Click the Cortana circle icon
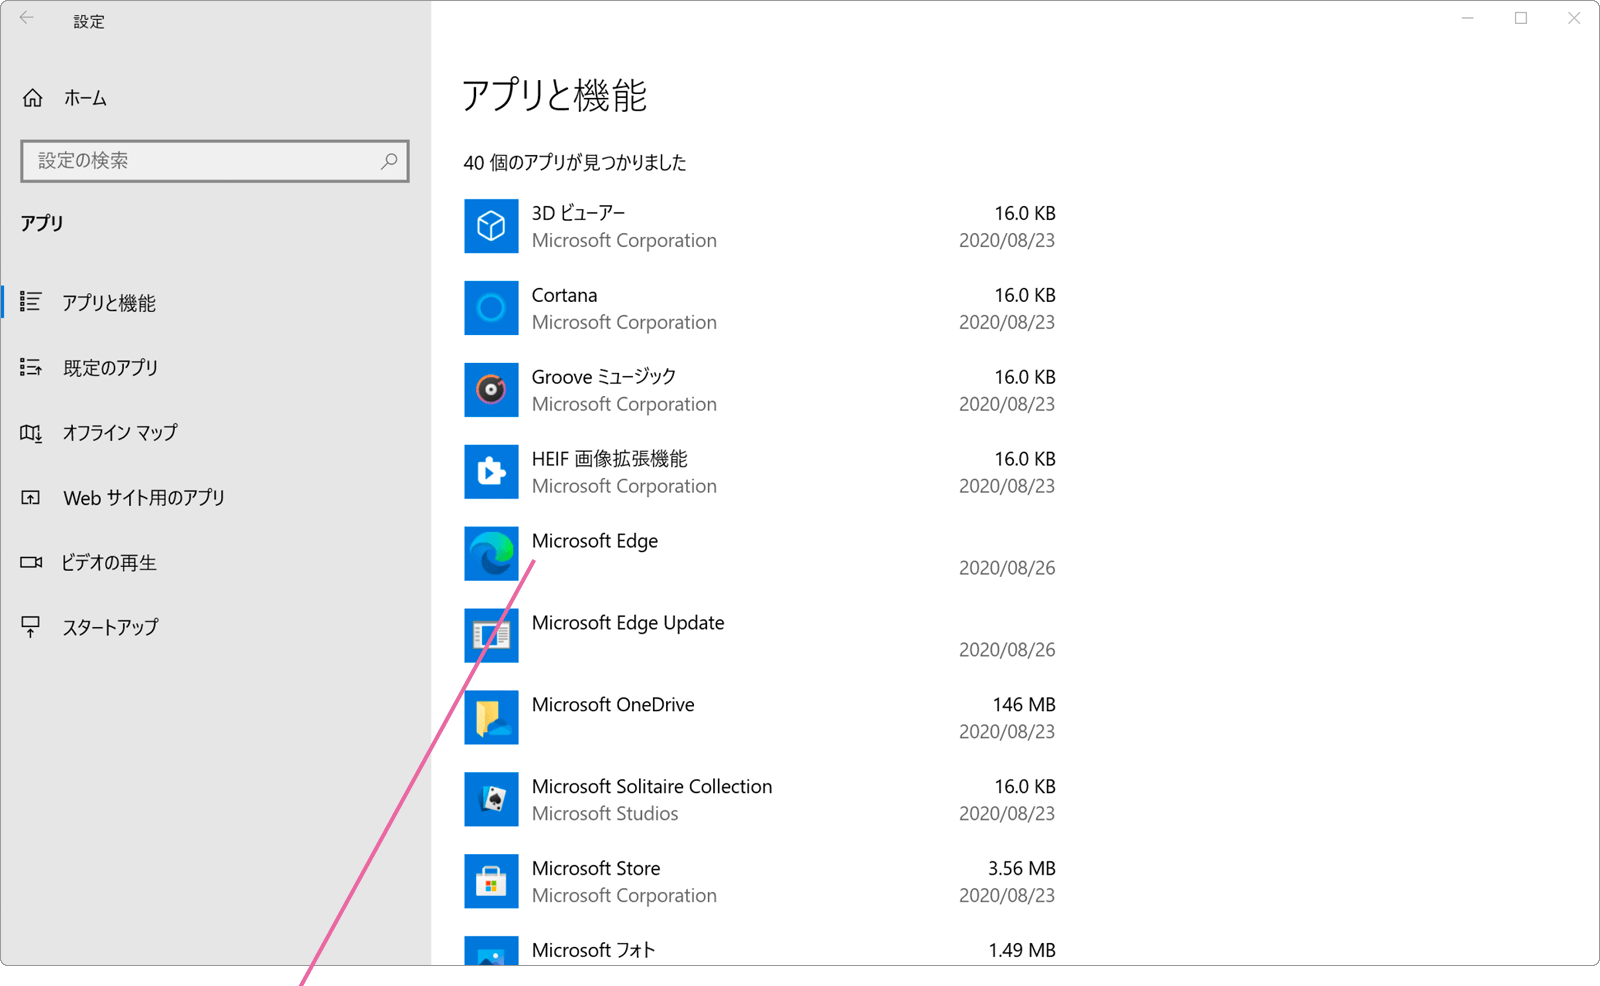The width and height of the screenshot is (1600, 986). click(x=491, y=308)
